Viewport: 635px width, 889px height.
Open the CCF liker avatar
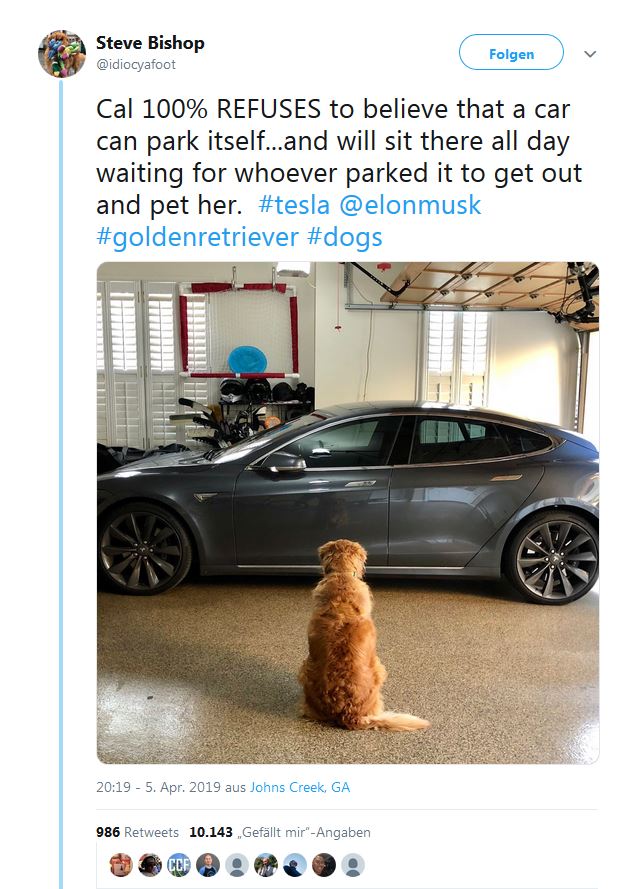coord(179,865)
